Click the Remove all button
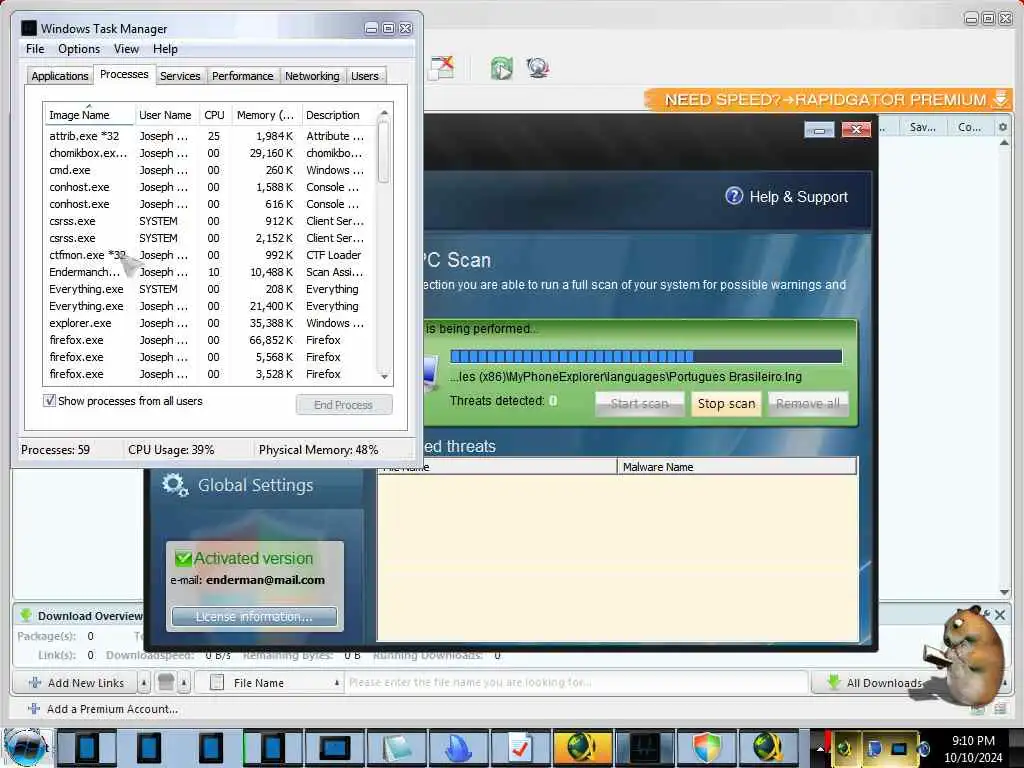The image size is (1024, 768). pyautogui.click(x=808, y=404)
